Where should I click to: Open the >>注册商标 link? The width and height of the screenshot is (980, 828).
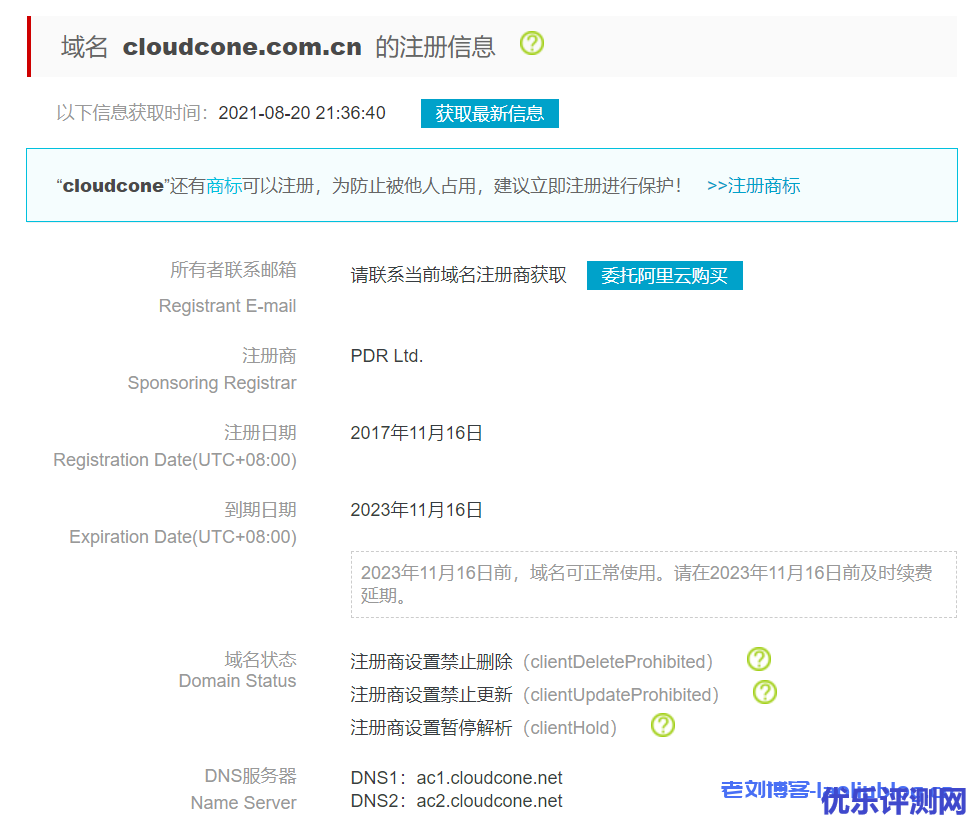(753, 186)
